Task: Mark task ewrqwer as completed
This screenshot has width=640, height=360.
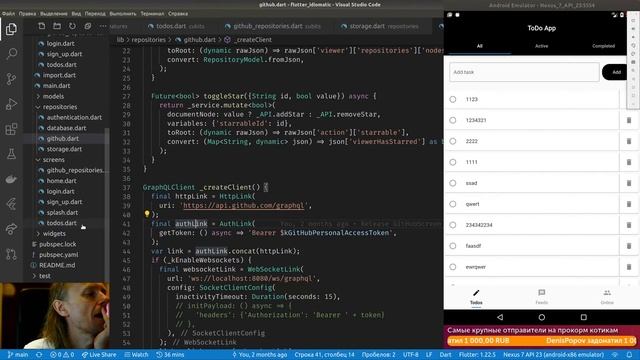Action: coord(453,267)
